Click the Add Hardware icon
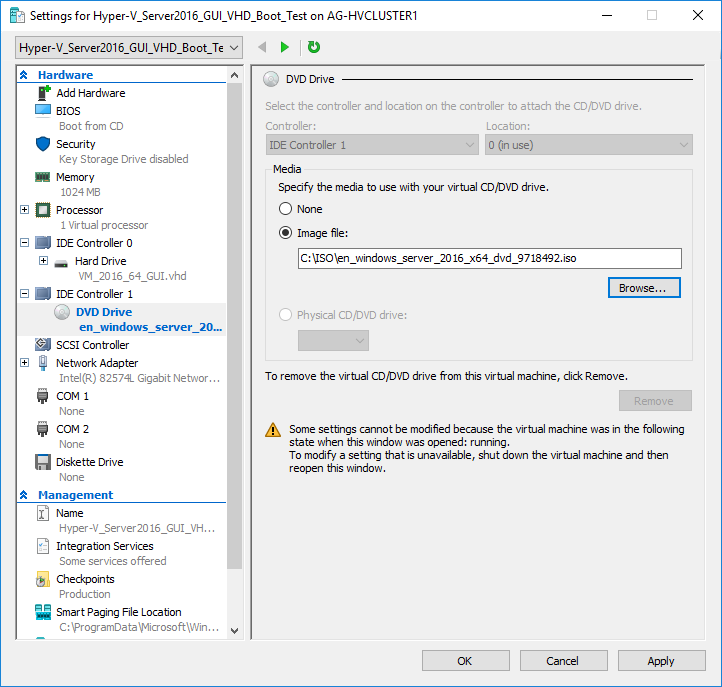Screen dimensions: 722x687 pos(44,93)
